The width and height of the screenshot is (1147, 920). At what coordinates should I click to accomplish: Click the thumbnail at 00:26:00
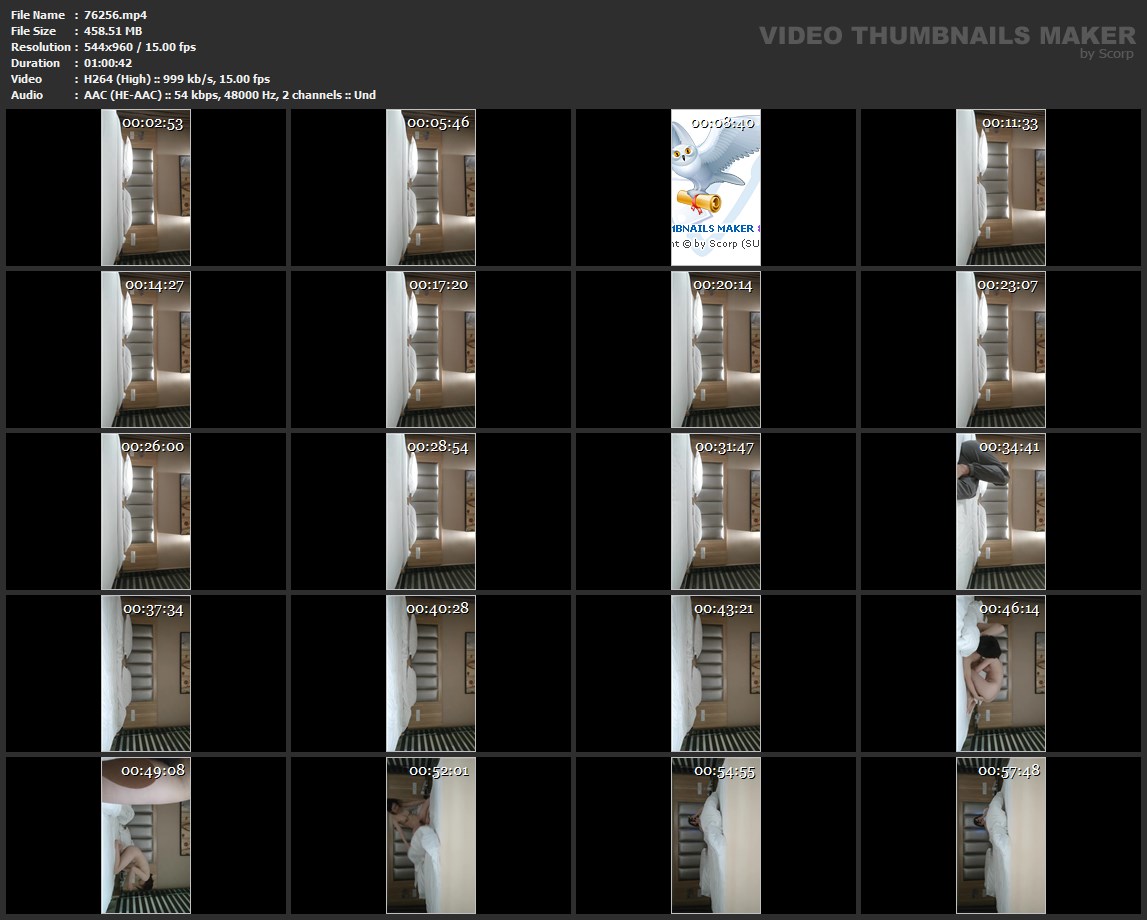pos(146,512)
